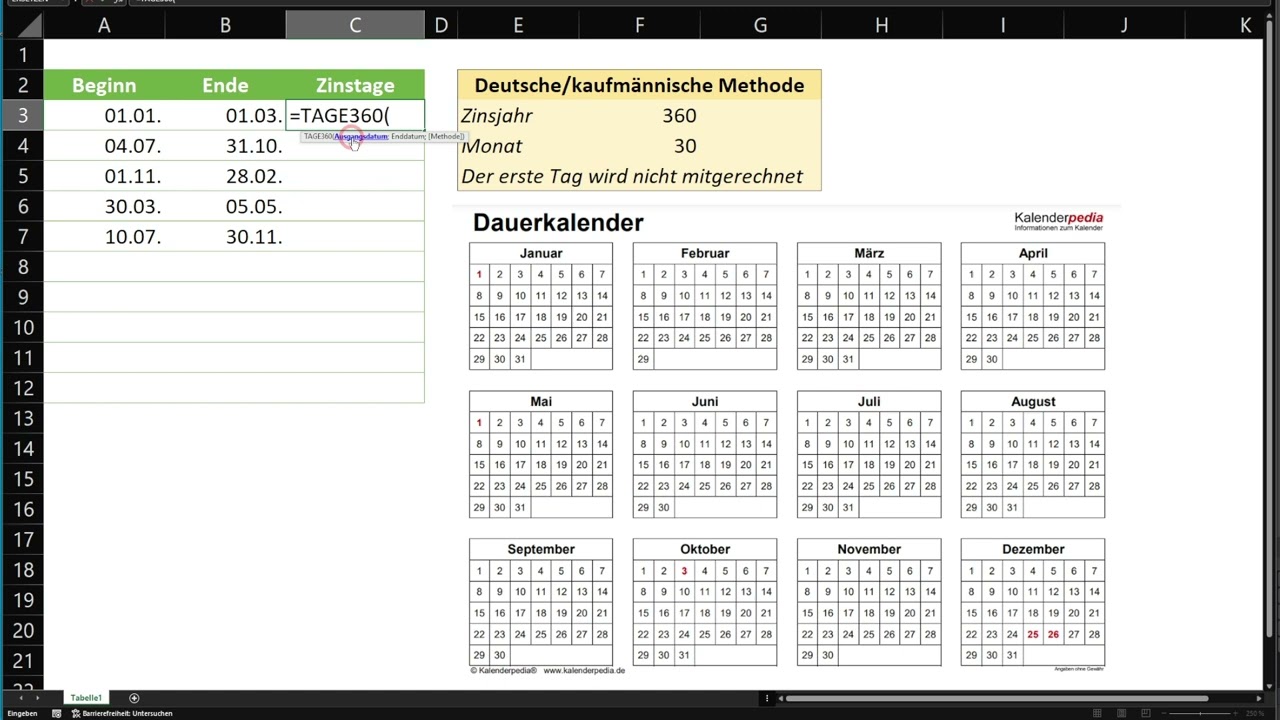This screenshot has width=1280, height=720.
Task: Click the zoom in plus icon
Action: (x=1235, y=713)
